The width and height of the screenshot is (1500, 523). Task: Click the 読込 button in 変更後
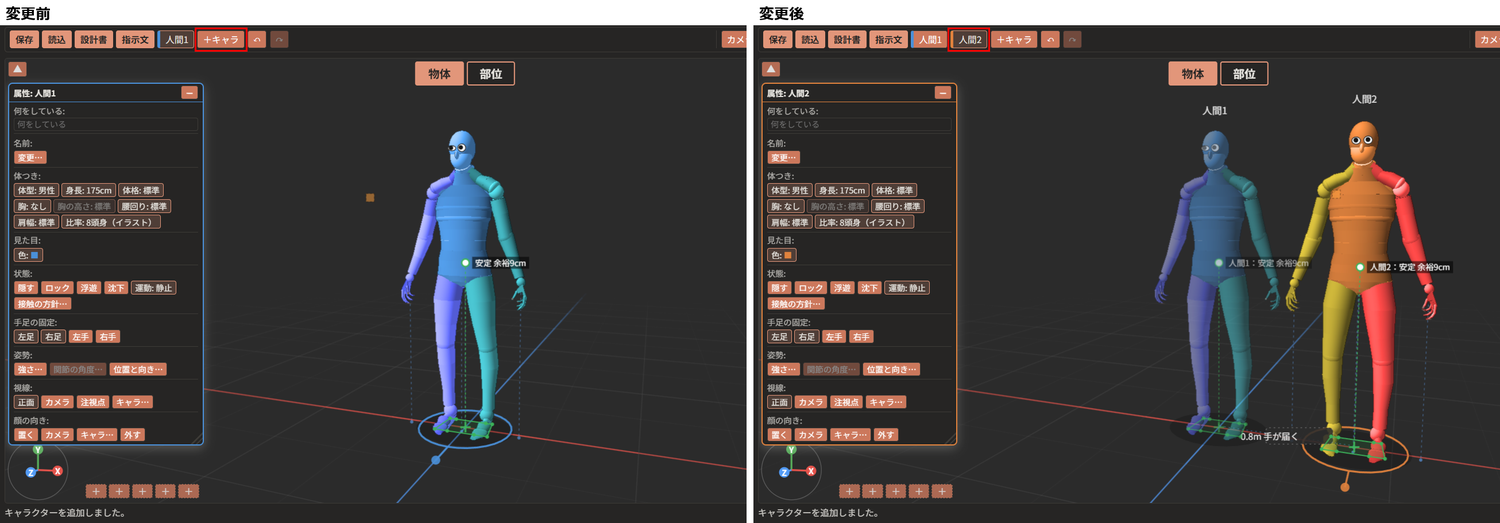click(809, 40)
